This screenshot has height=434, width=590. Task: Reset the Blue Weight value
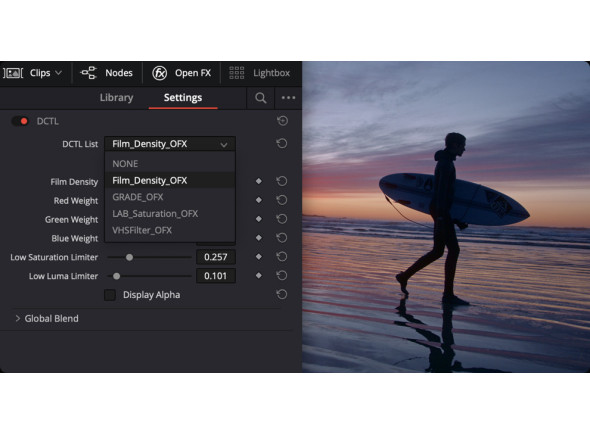[x=282, y=238]
